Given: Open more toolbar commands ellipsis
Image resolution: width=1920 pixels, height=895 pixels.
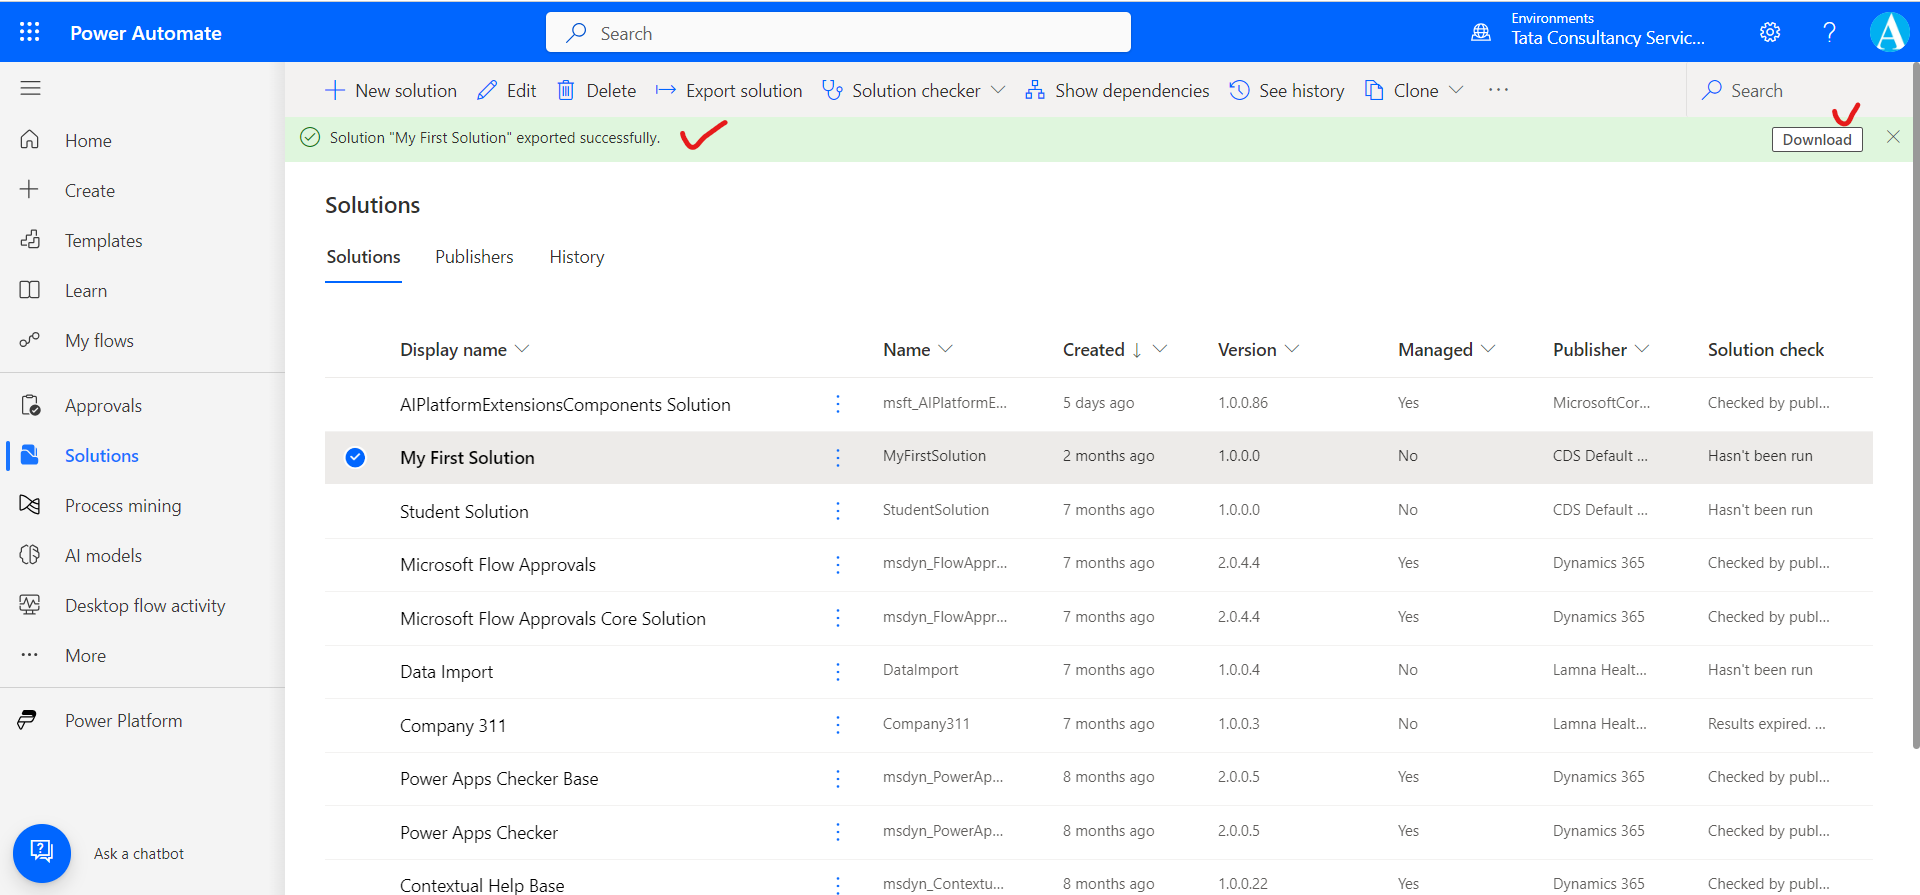Looking at the screenshot, I should (x=1498, y=90).
